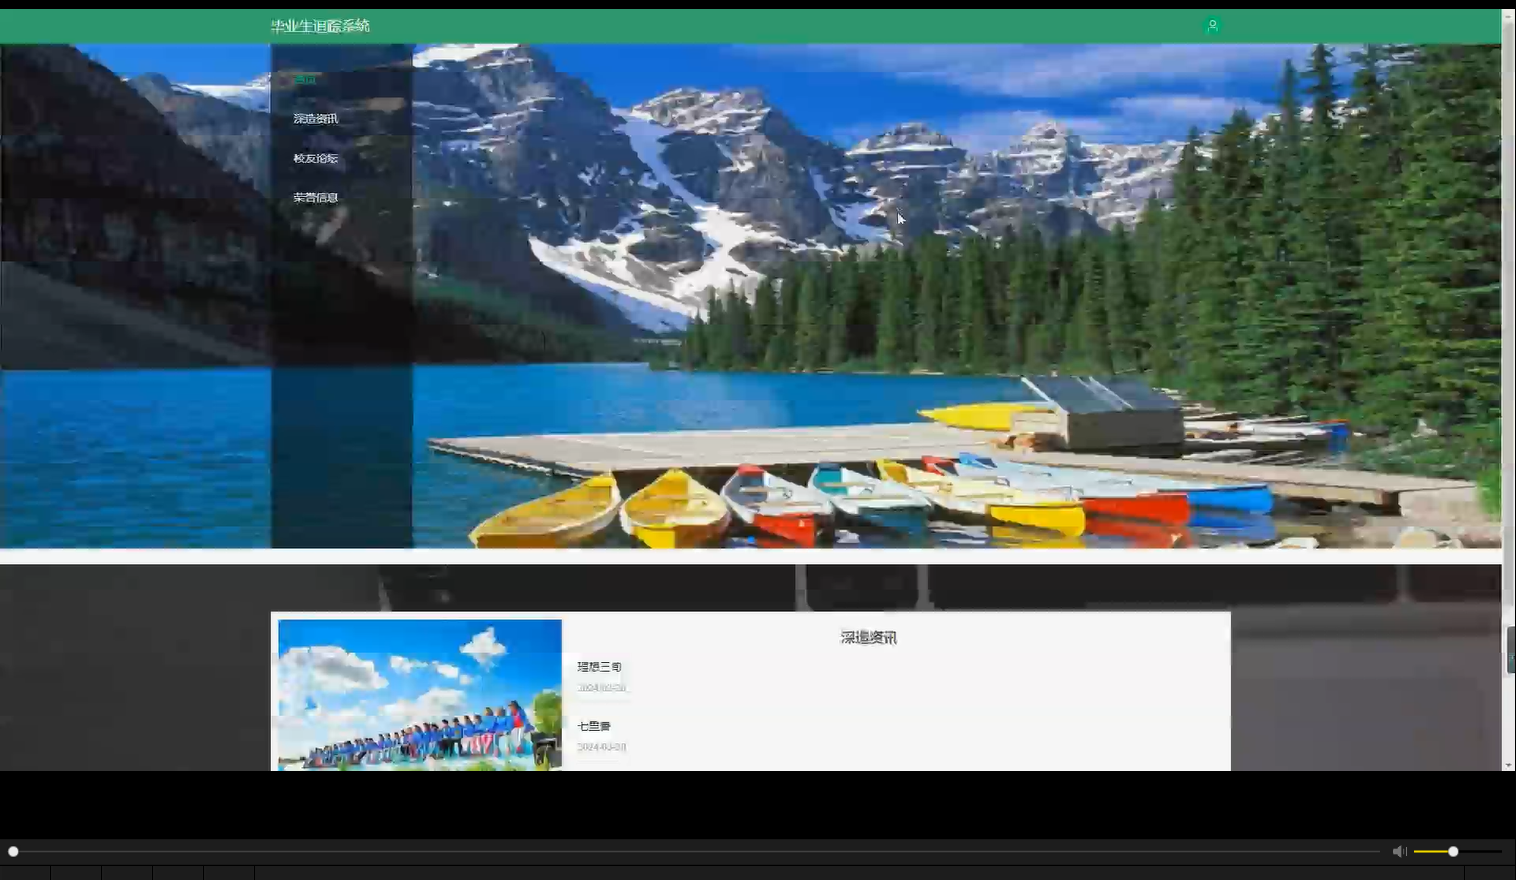Click the 毕业生追踪系统 site title
The width and height of the screenshot is (1516, 880).
(x=320, y=26)
